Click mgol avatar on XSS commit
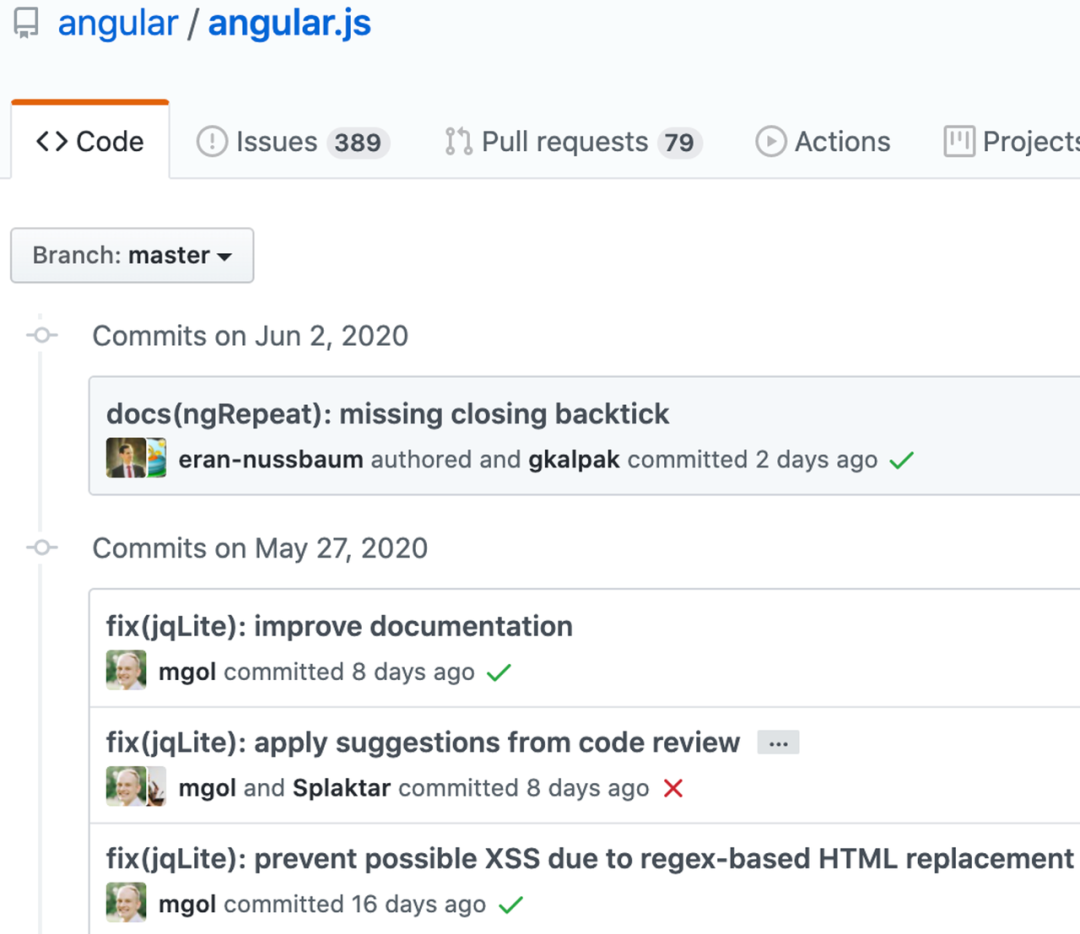The image size is (1080, 934). click(x=126, y=902)
